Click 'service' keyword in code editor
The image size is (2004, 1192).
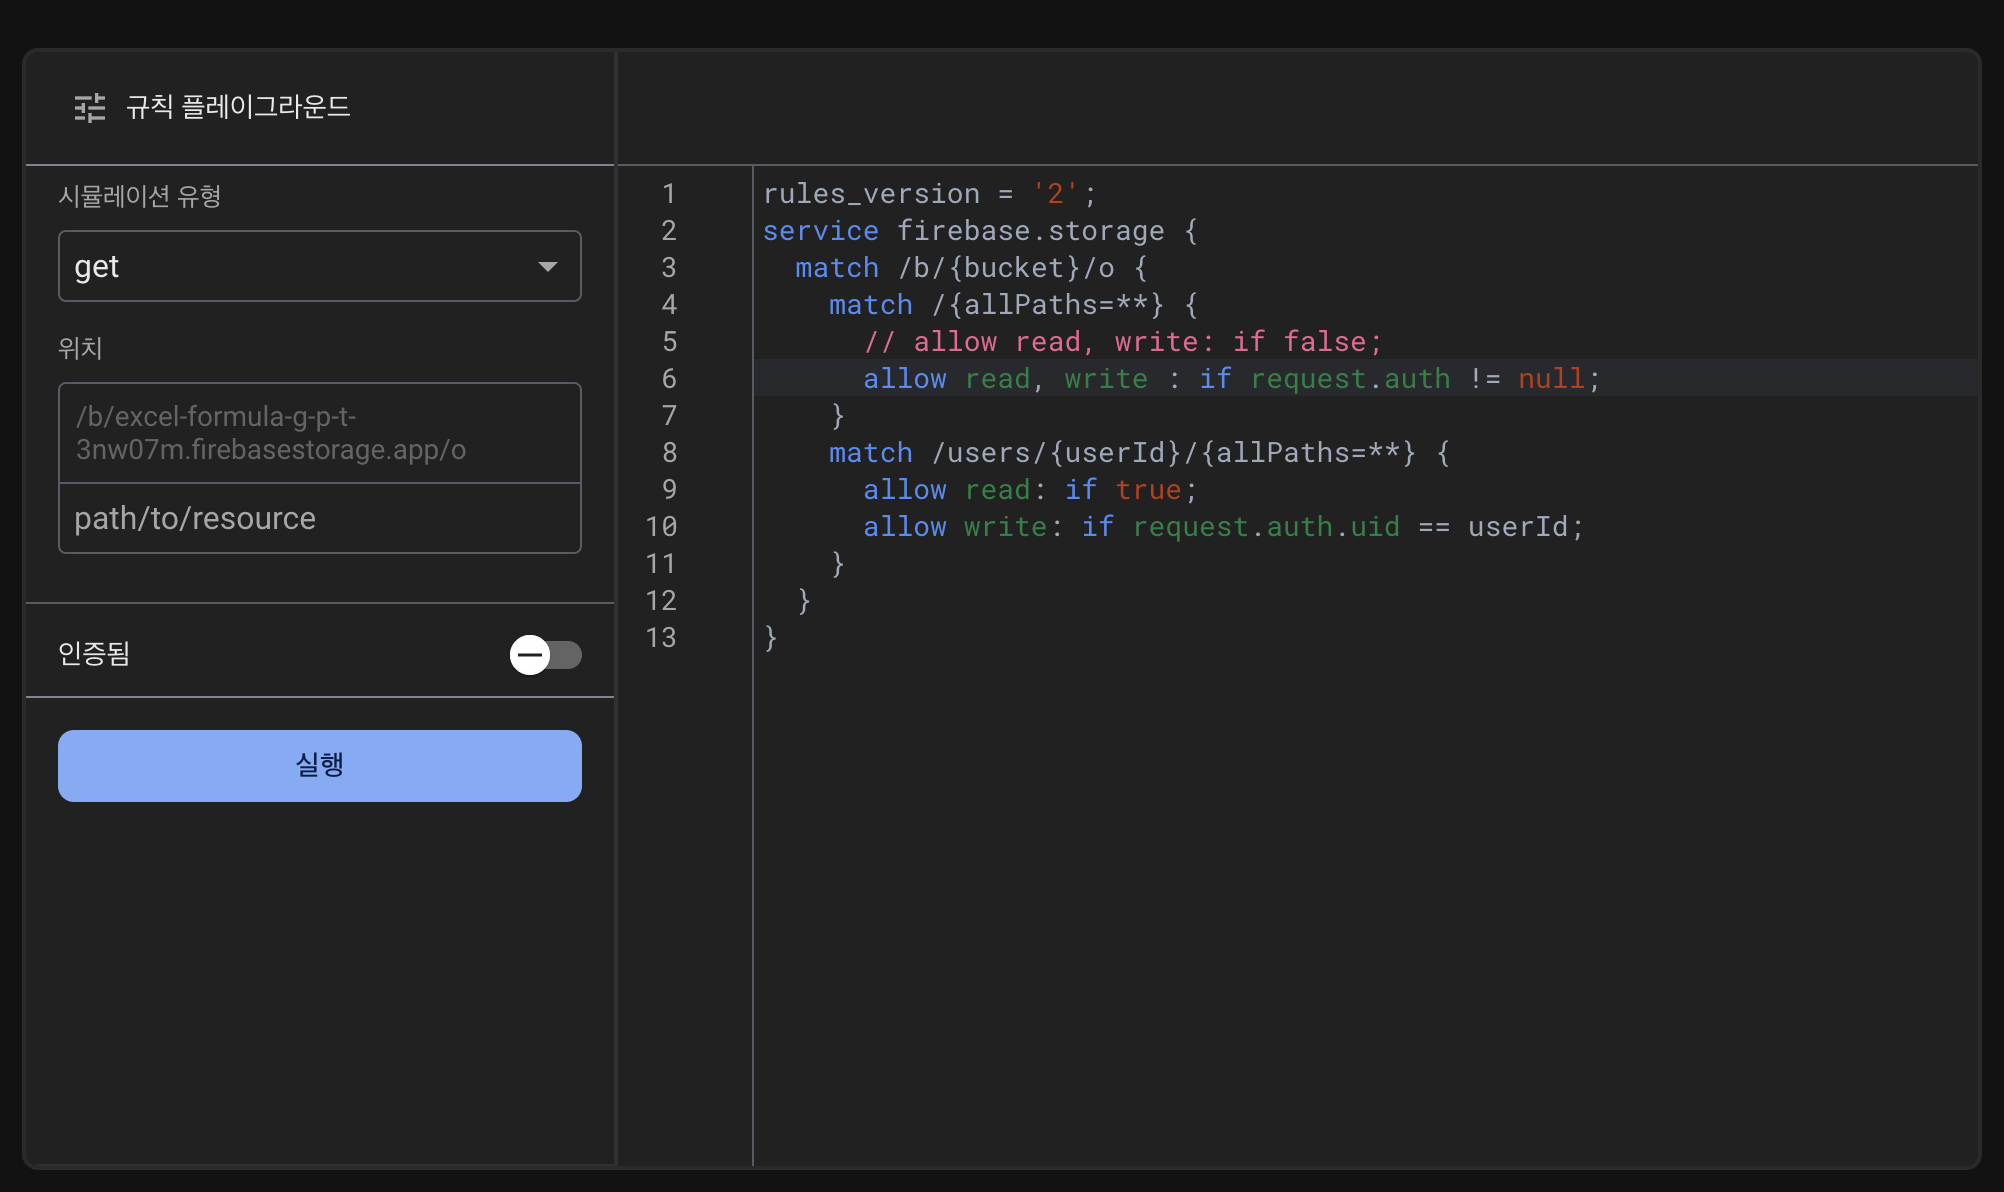820,231
